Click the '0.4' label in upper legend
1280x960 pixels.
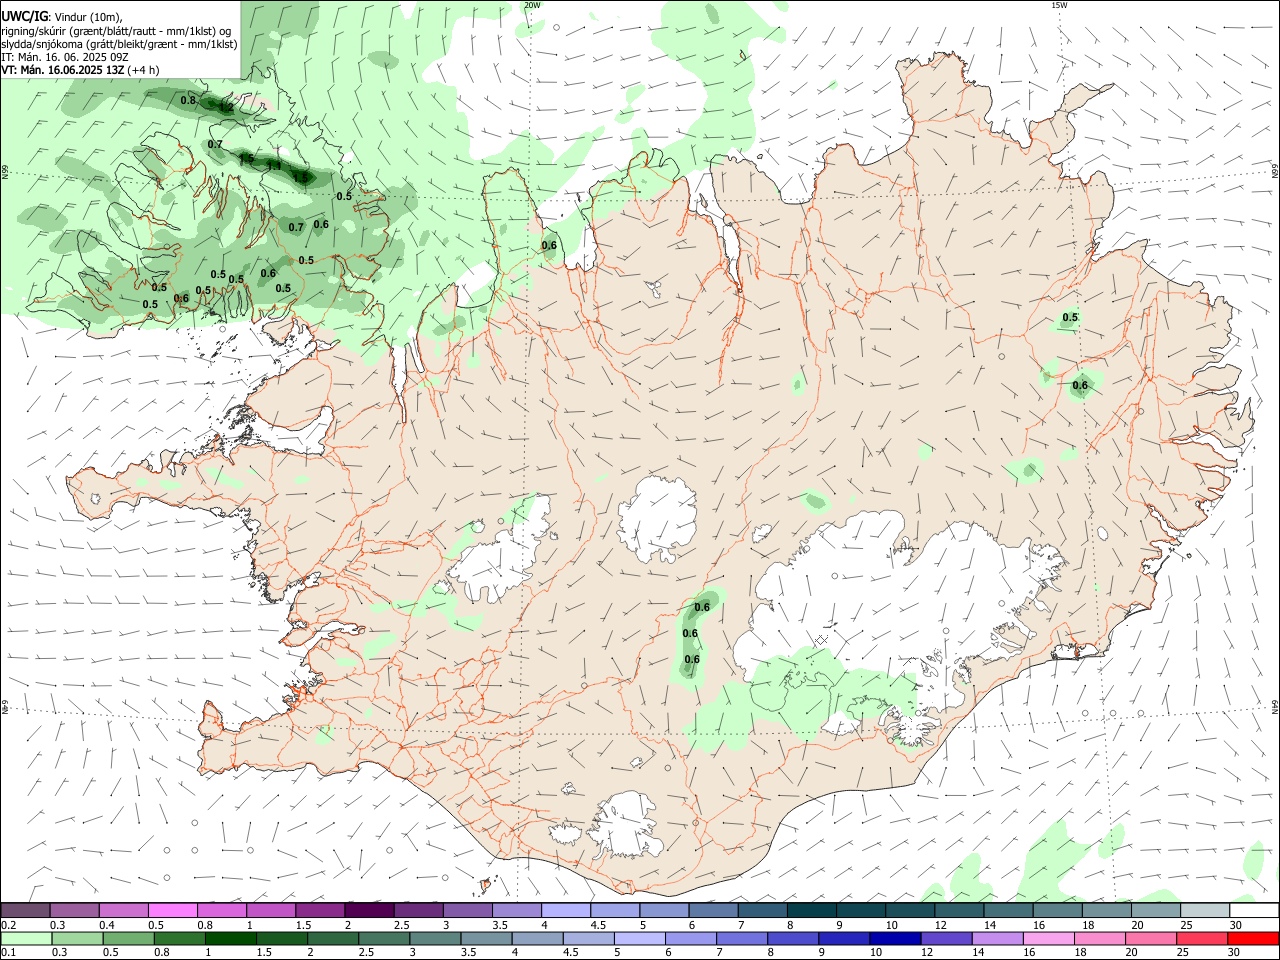tap(107, 925)
